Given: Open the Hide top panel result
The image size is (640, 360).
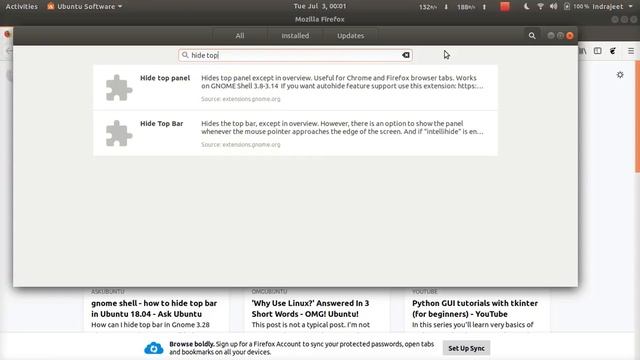Looking at the screenshot, I should click(x=295, y=87).
